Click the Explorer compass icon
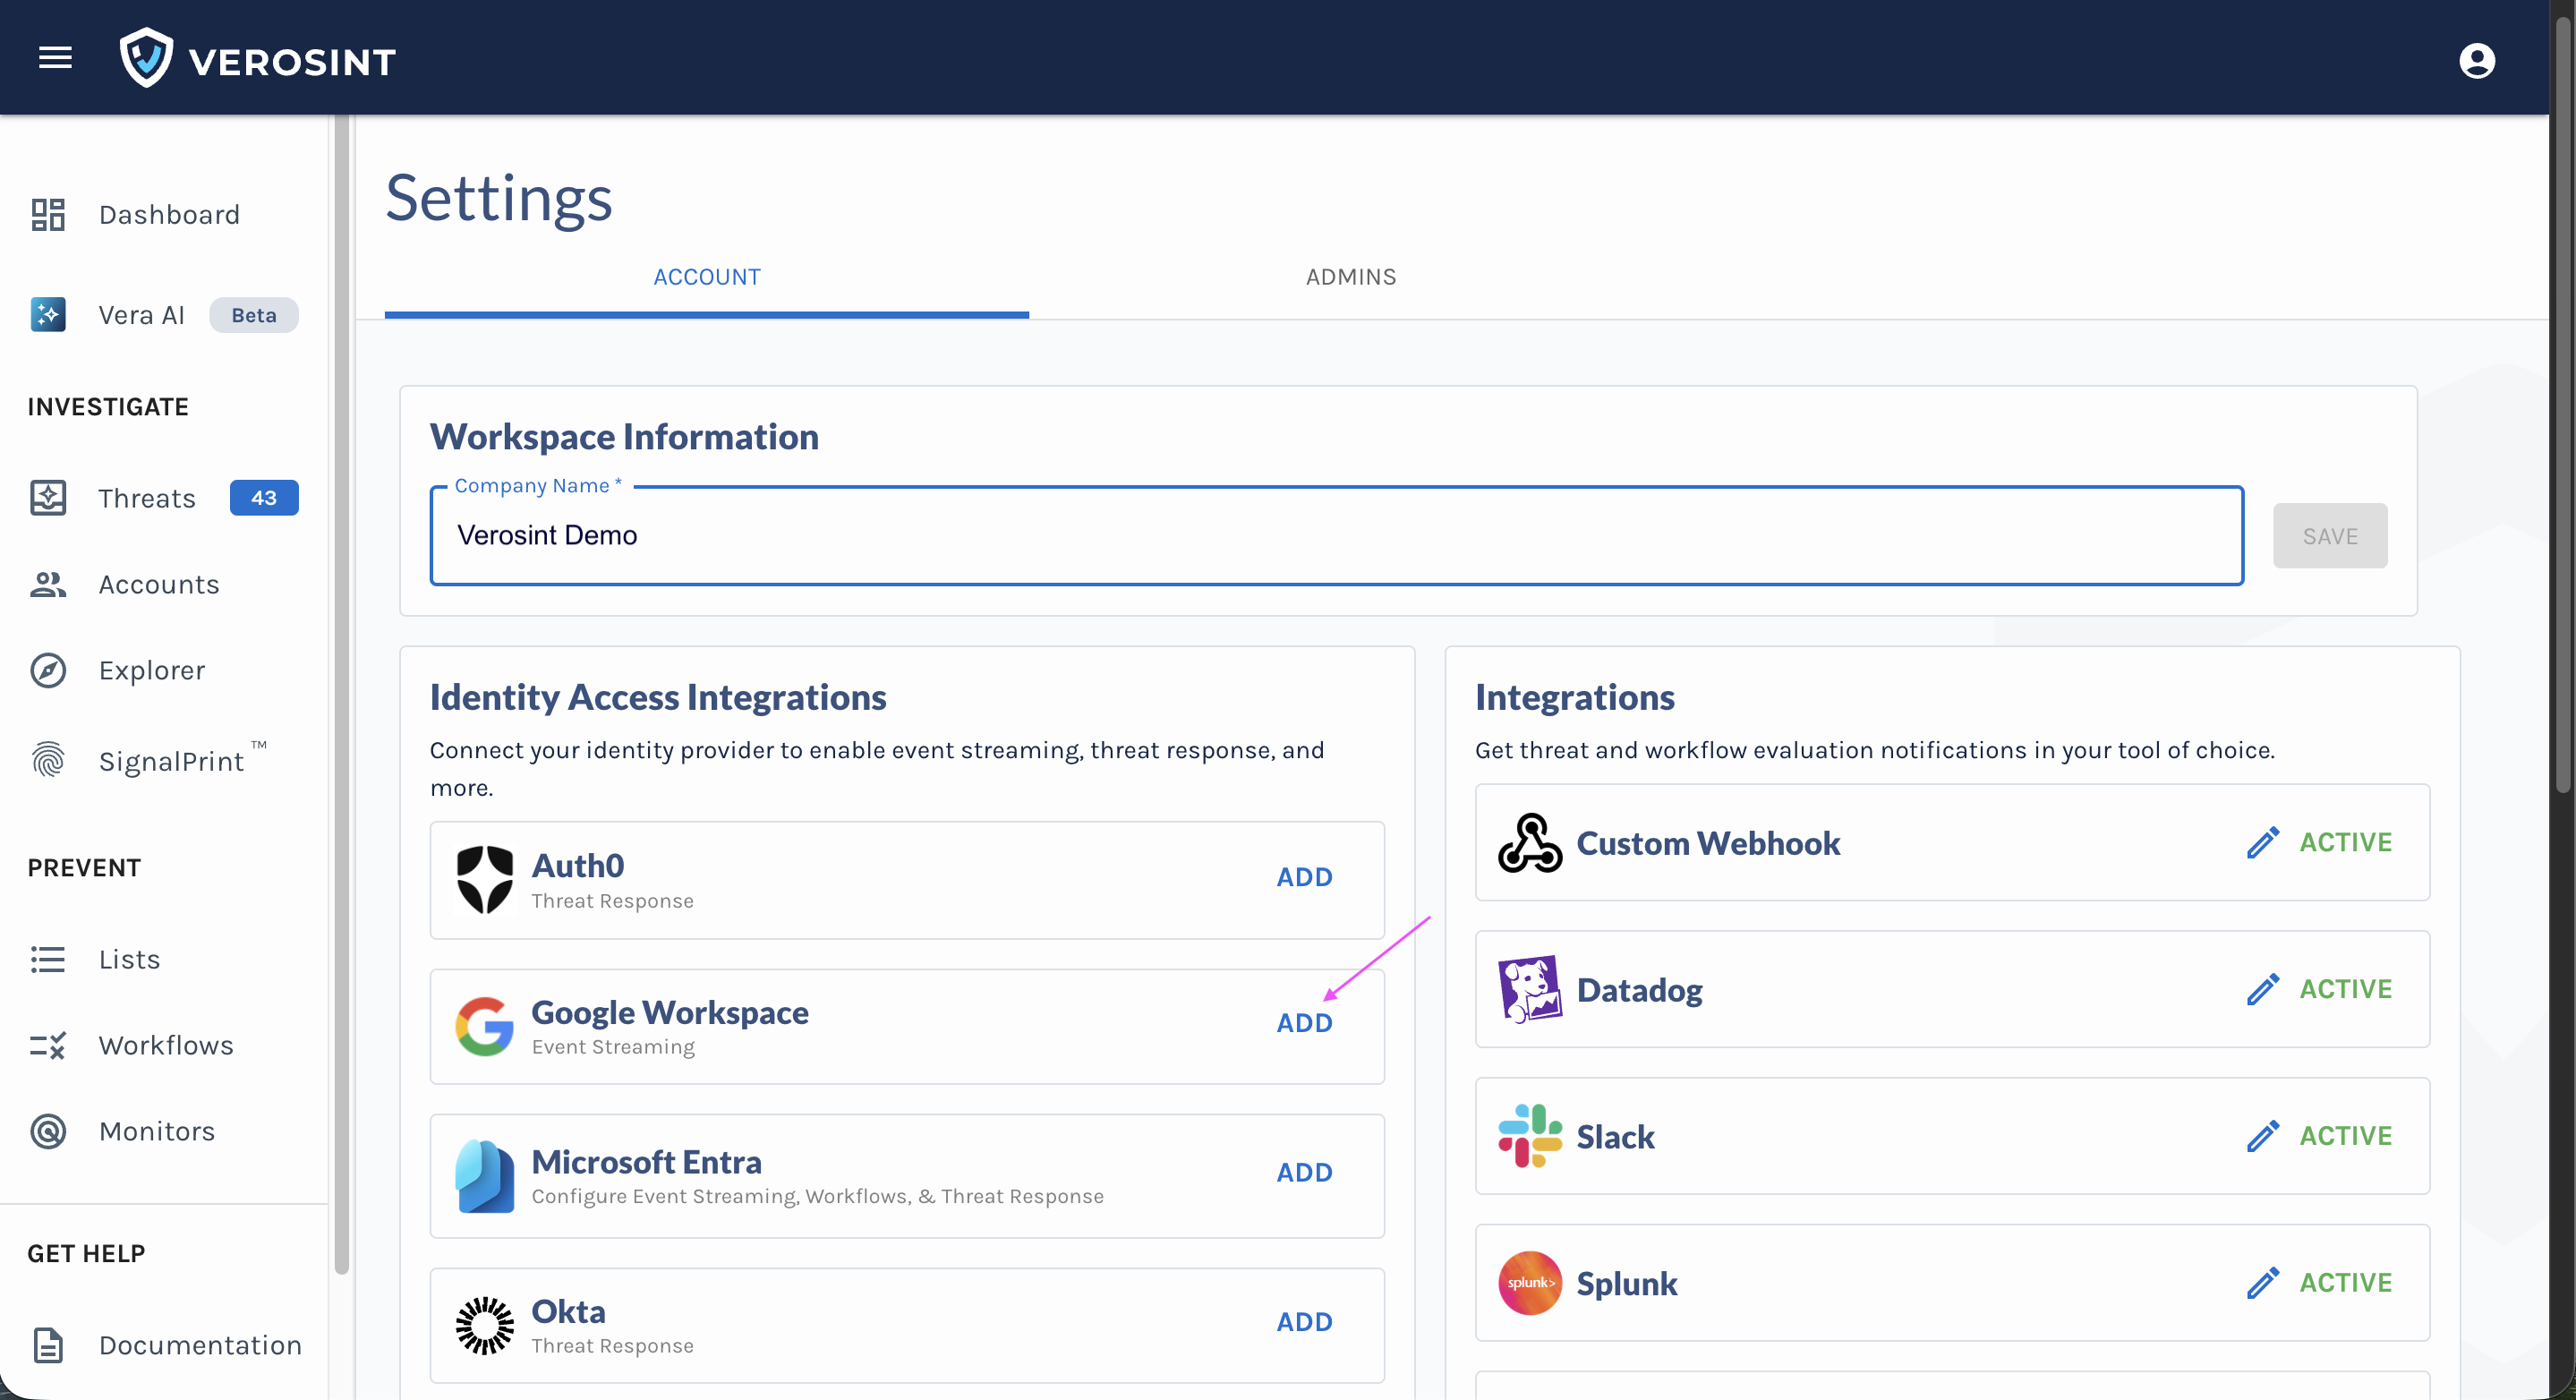 (x=48, y=670)
